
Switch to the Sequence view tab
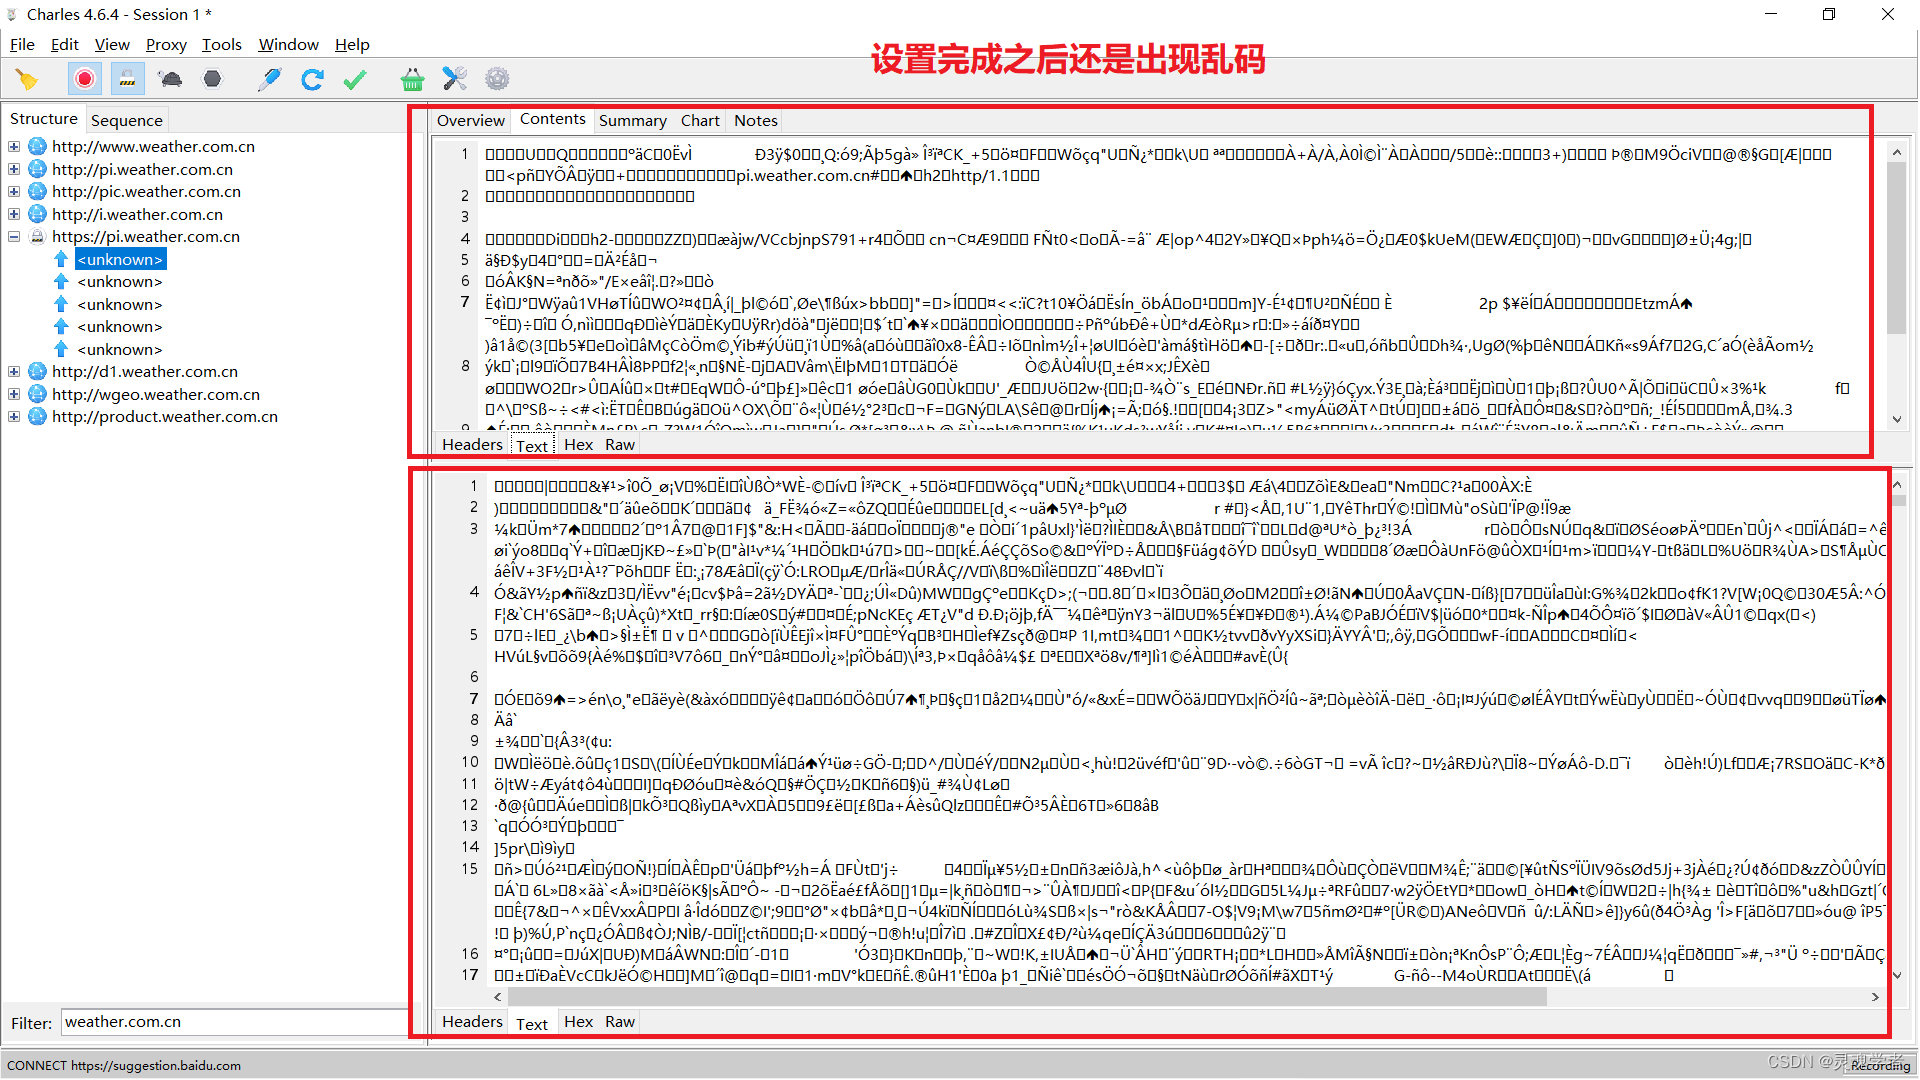click(x=126, y=120)
